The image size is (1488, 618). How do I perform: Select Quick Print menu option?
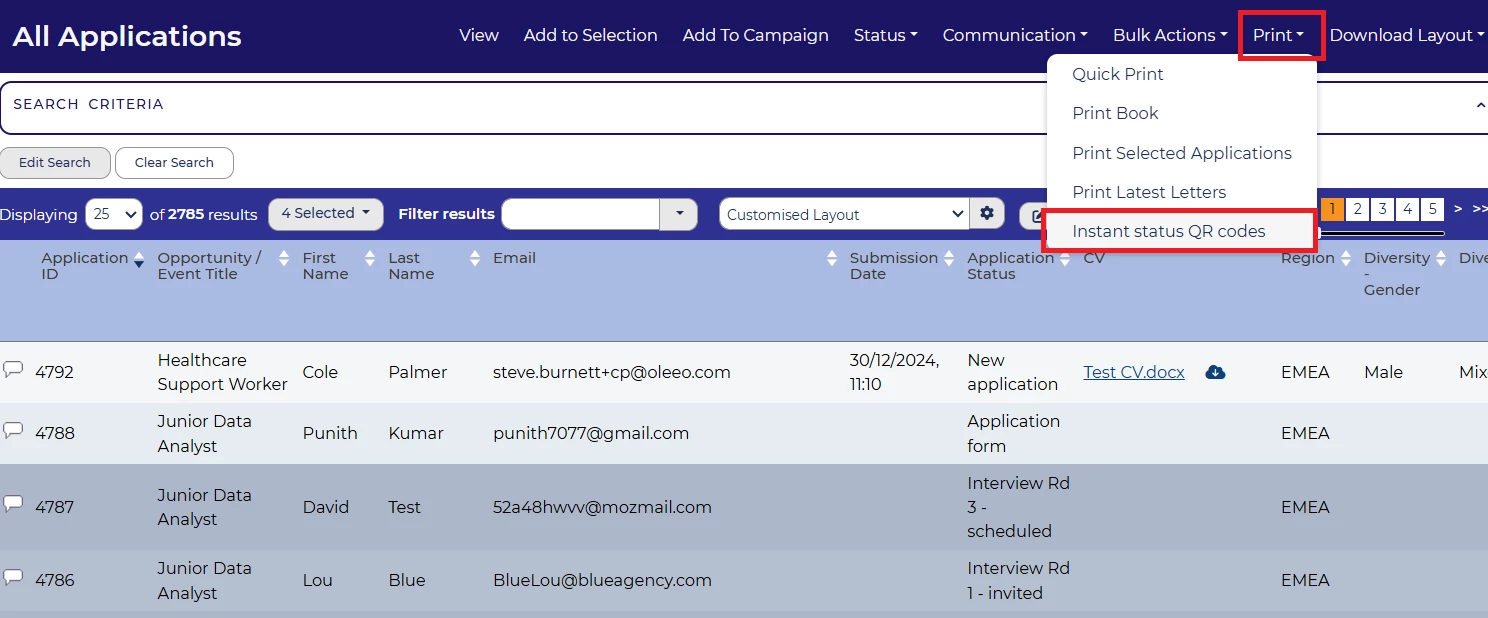point(1117,74)
